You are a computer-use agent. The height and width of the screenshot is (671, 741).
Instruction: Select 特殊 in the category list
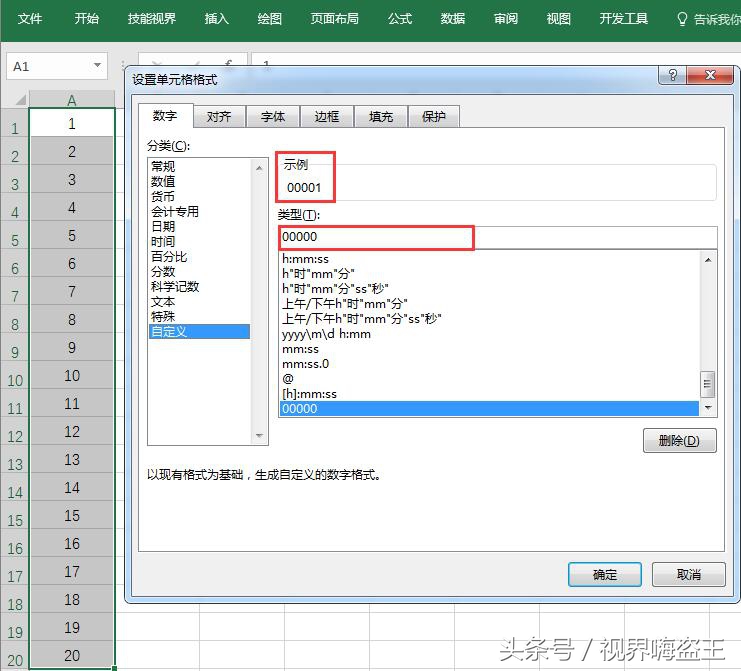point(199,317)
